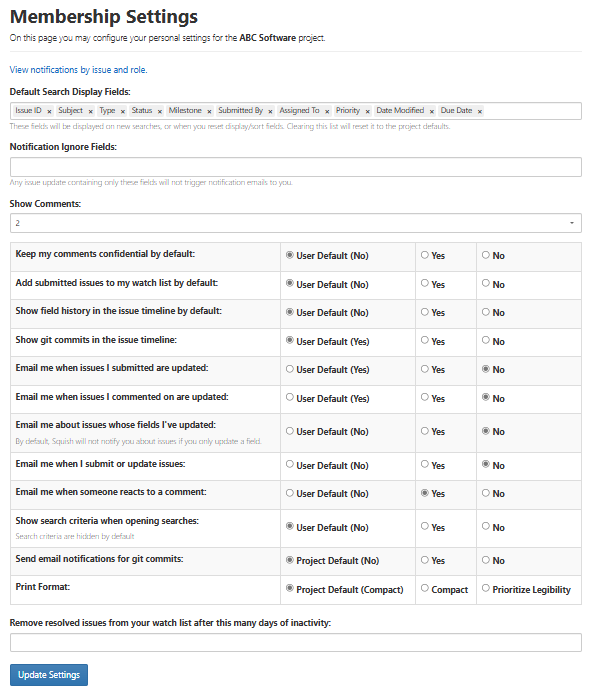Choose Project Default (Compact) print format
The height and width of the screenshot is (695, 590).
pyautogui.click(x=290, y=588)
